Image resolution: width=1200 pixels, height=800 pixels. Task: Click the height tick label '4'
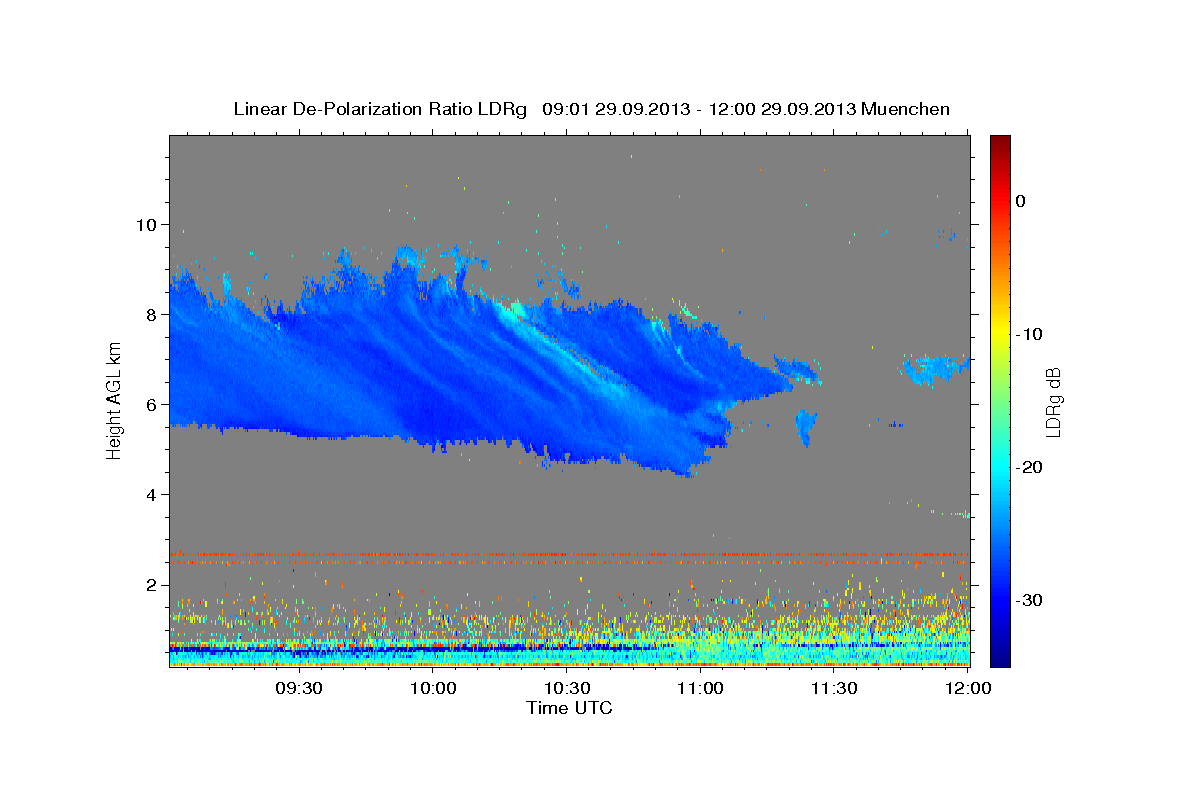(151, 495)
